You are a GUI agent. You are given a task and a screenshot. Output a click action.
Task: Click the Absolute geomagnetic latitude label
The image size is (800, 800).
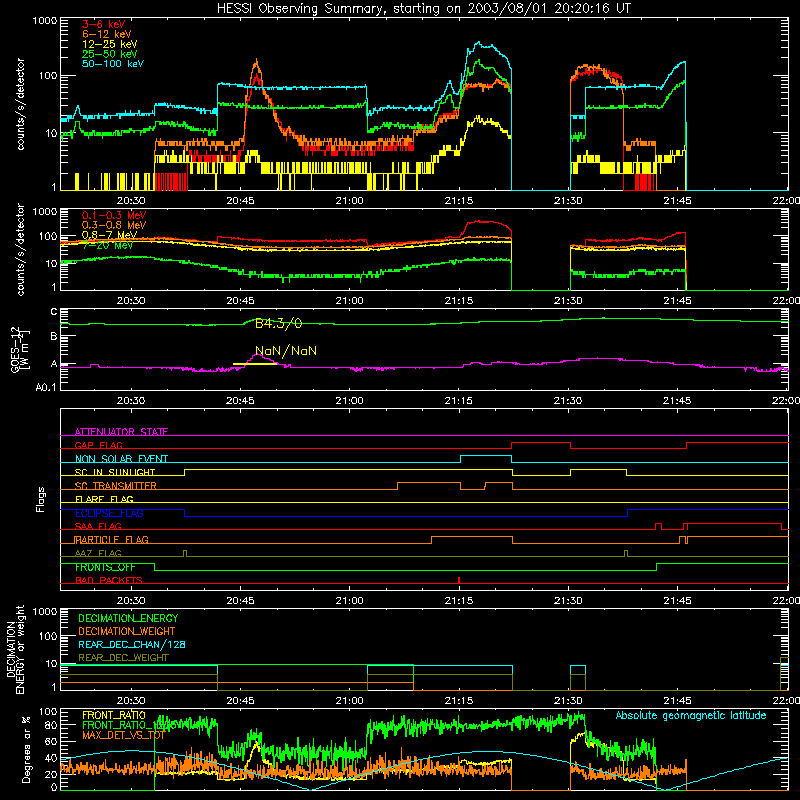tap(691, 715)
